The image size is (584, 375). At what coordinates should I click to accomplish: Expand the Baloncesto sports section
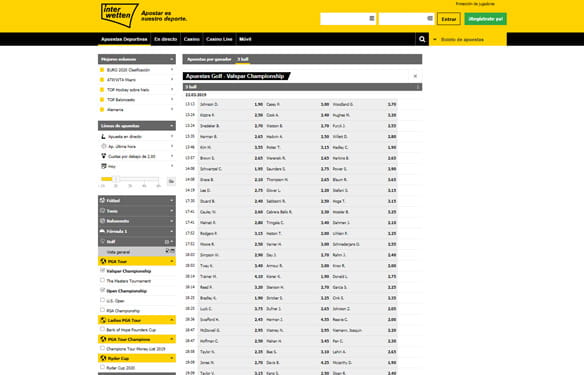[171, 221]
